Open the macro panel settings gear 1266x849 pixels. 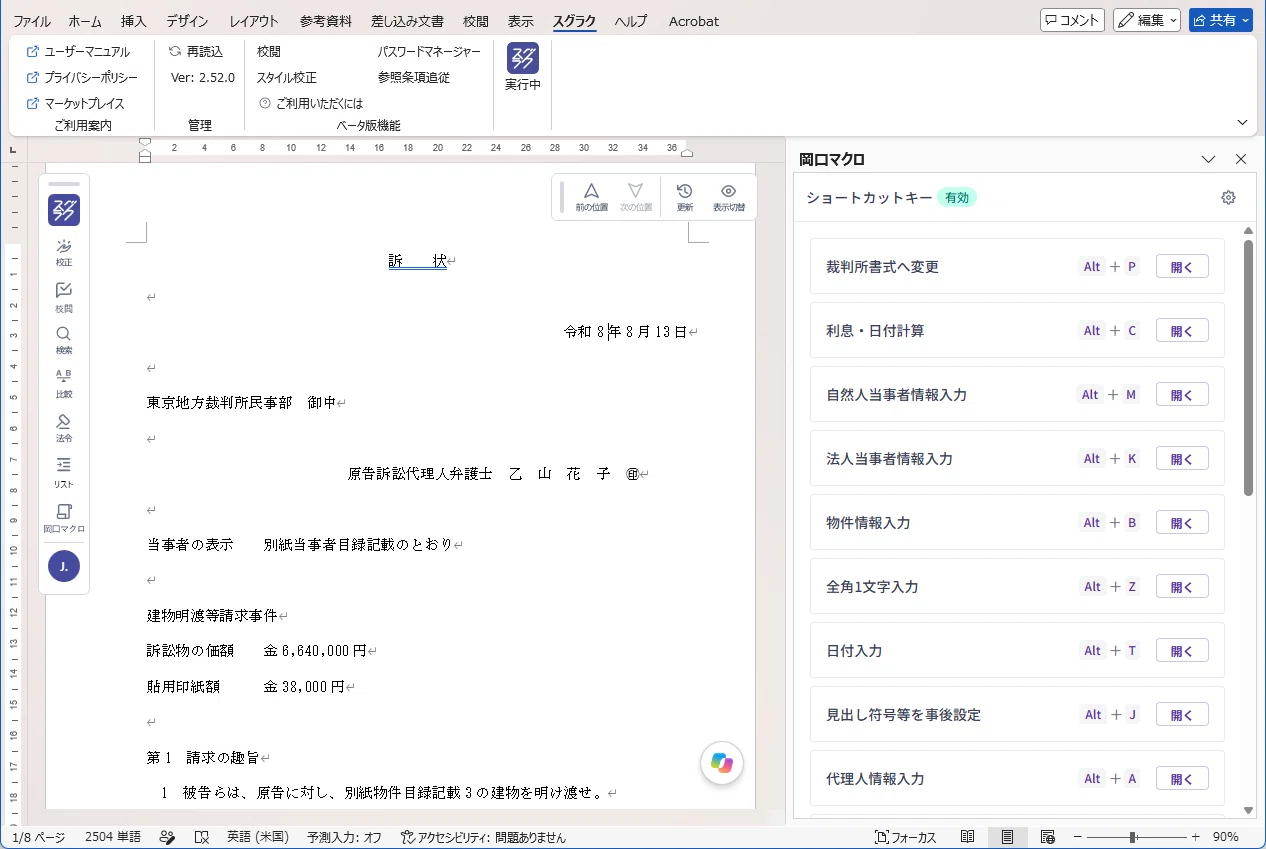point(1229,198)
